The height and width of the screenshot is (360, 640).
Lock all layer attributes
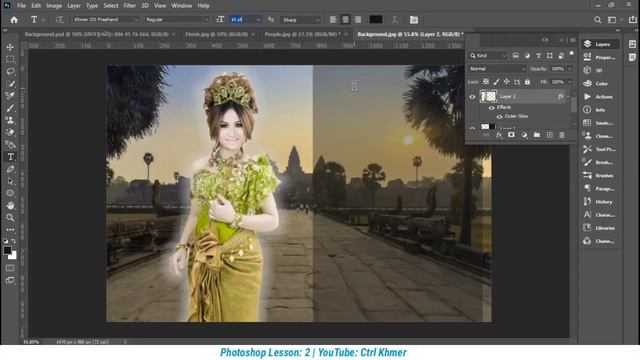[x=527, y=82]
